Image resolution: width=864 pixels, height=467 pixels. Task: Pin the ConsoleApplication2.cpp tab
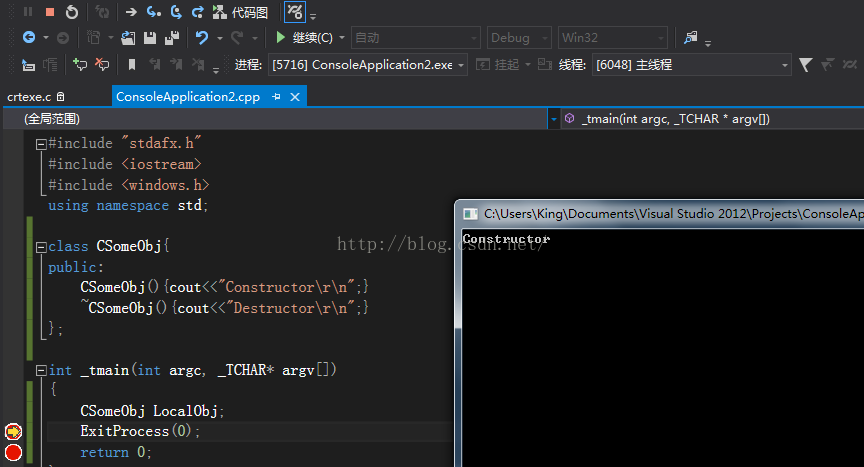coord(277,97)
